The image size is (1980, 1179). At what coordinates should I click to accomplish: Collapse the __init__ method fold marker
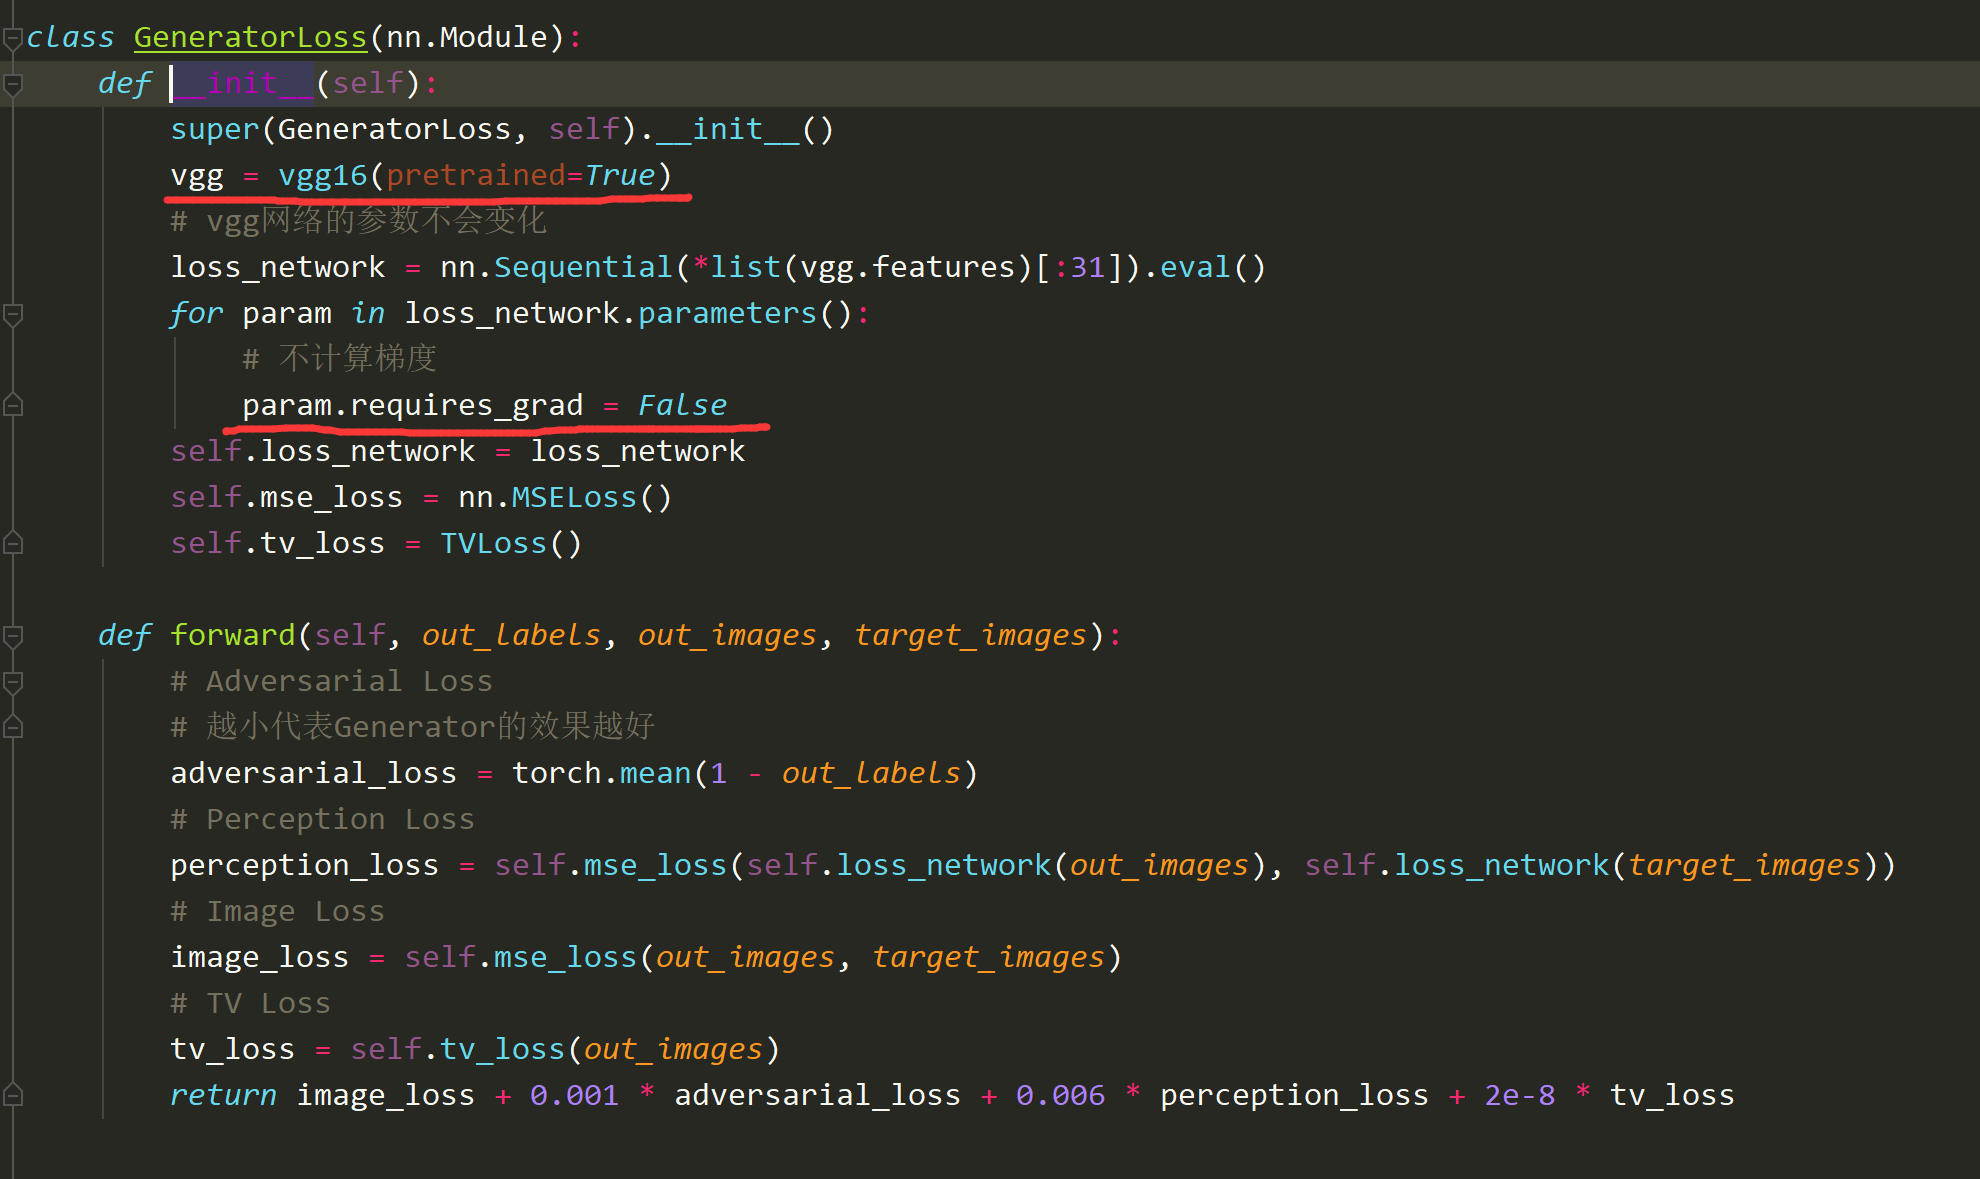[12, 85]
